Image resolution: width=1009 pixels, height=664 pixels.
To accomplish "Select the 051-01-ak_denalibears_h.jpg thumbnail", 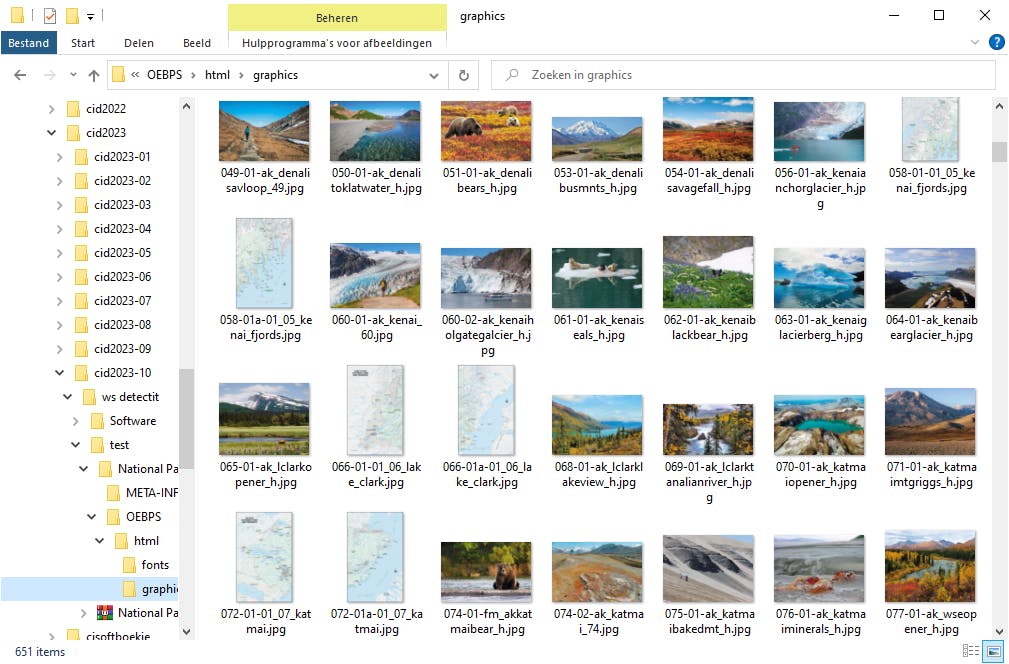I will tap(486, 131).
